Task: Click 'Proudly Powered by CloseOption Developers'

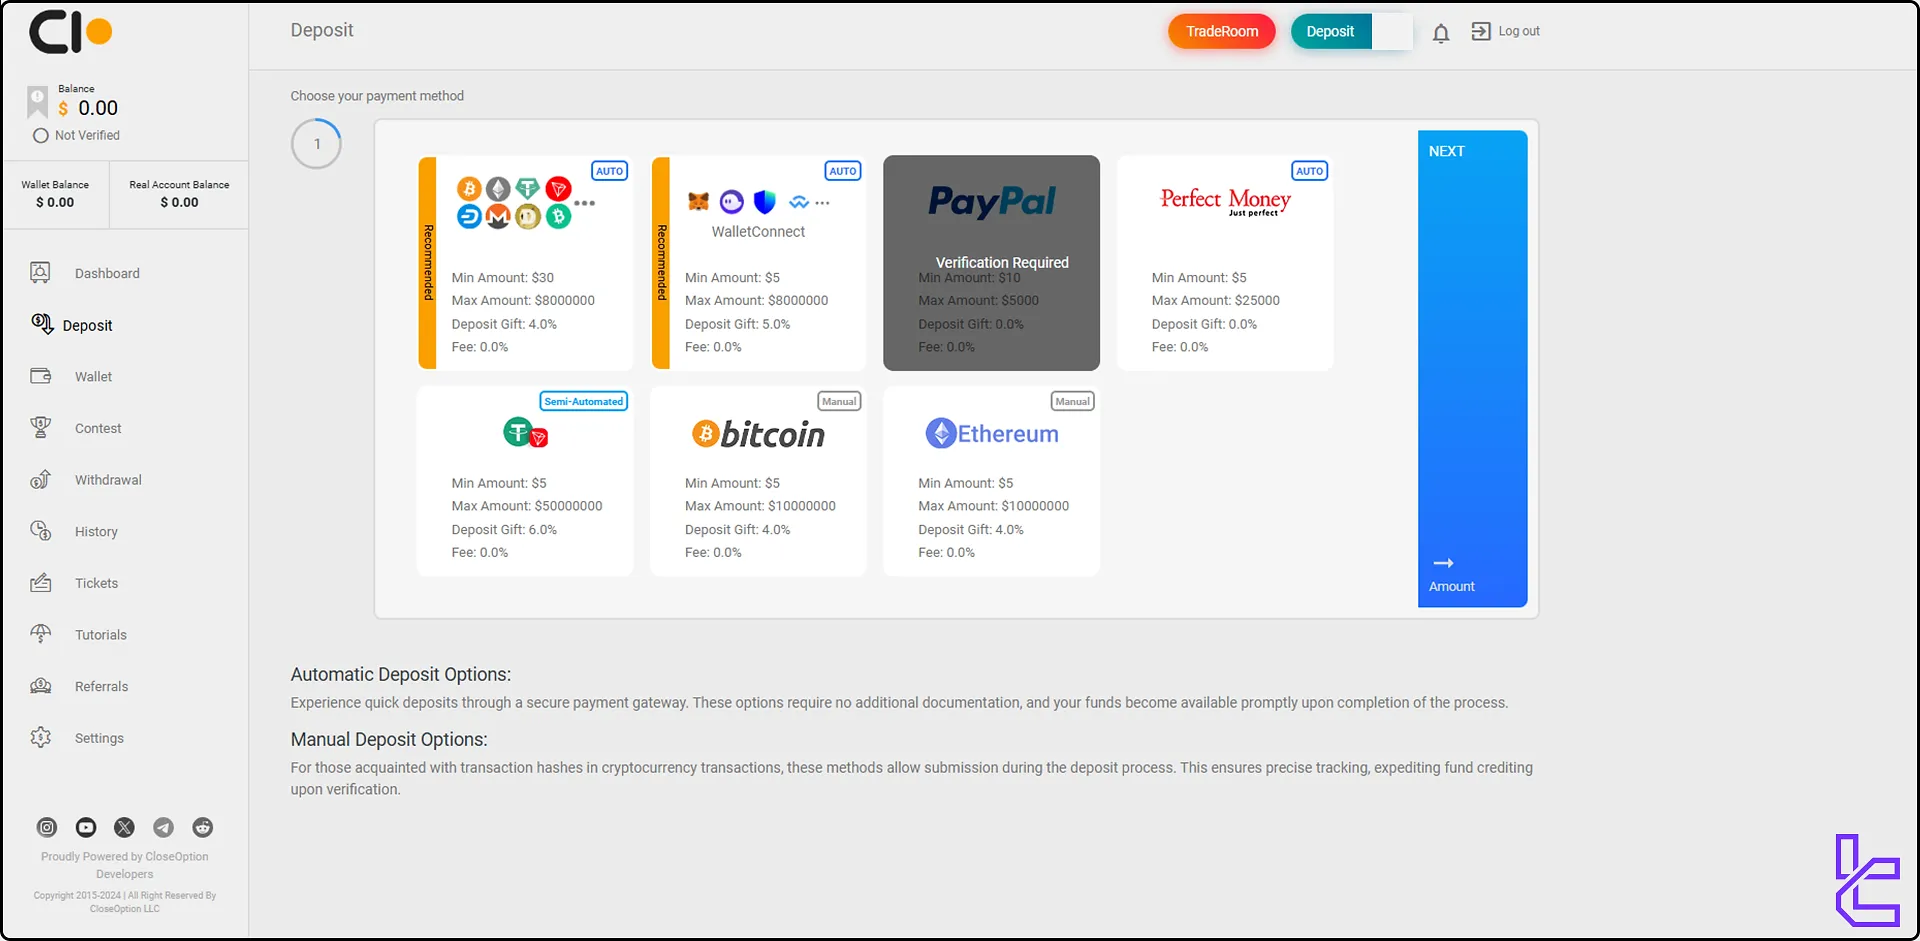Action: coord(125,865)
